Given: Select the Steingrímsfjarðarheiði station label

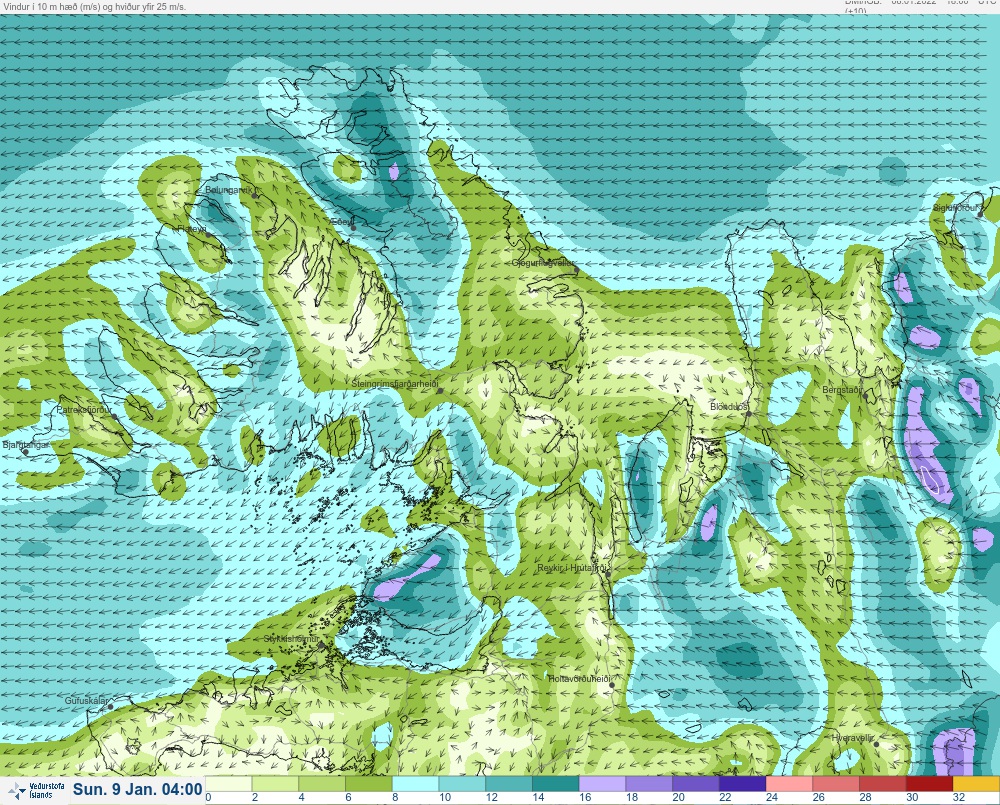Looking at the screenshot, I should [x=395, y=384].
